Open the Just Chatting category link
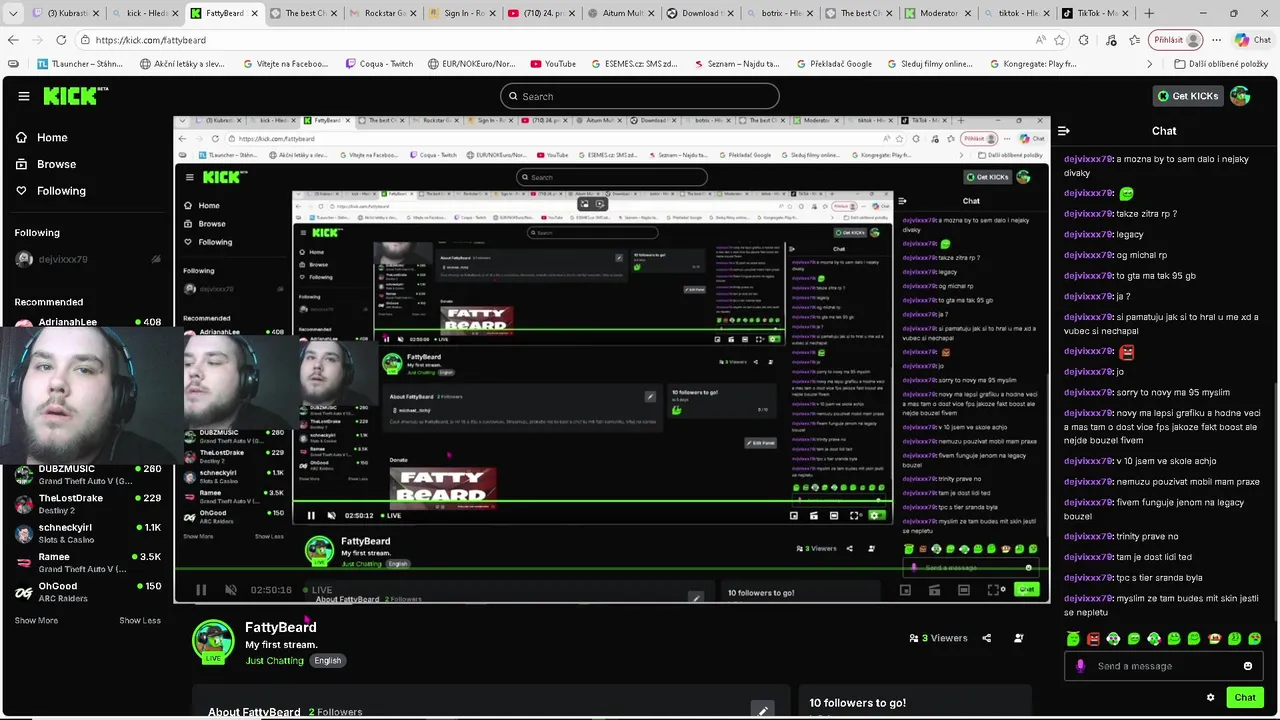Viewport: 1280px width, 720px height. [274, 661]
